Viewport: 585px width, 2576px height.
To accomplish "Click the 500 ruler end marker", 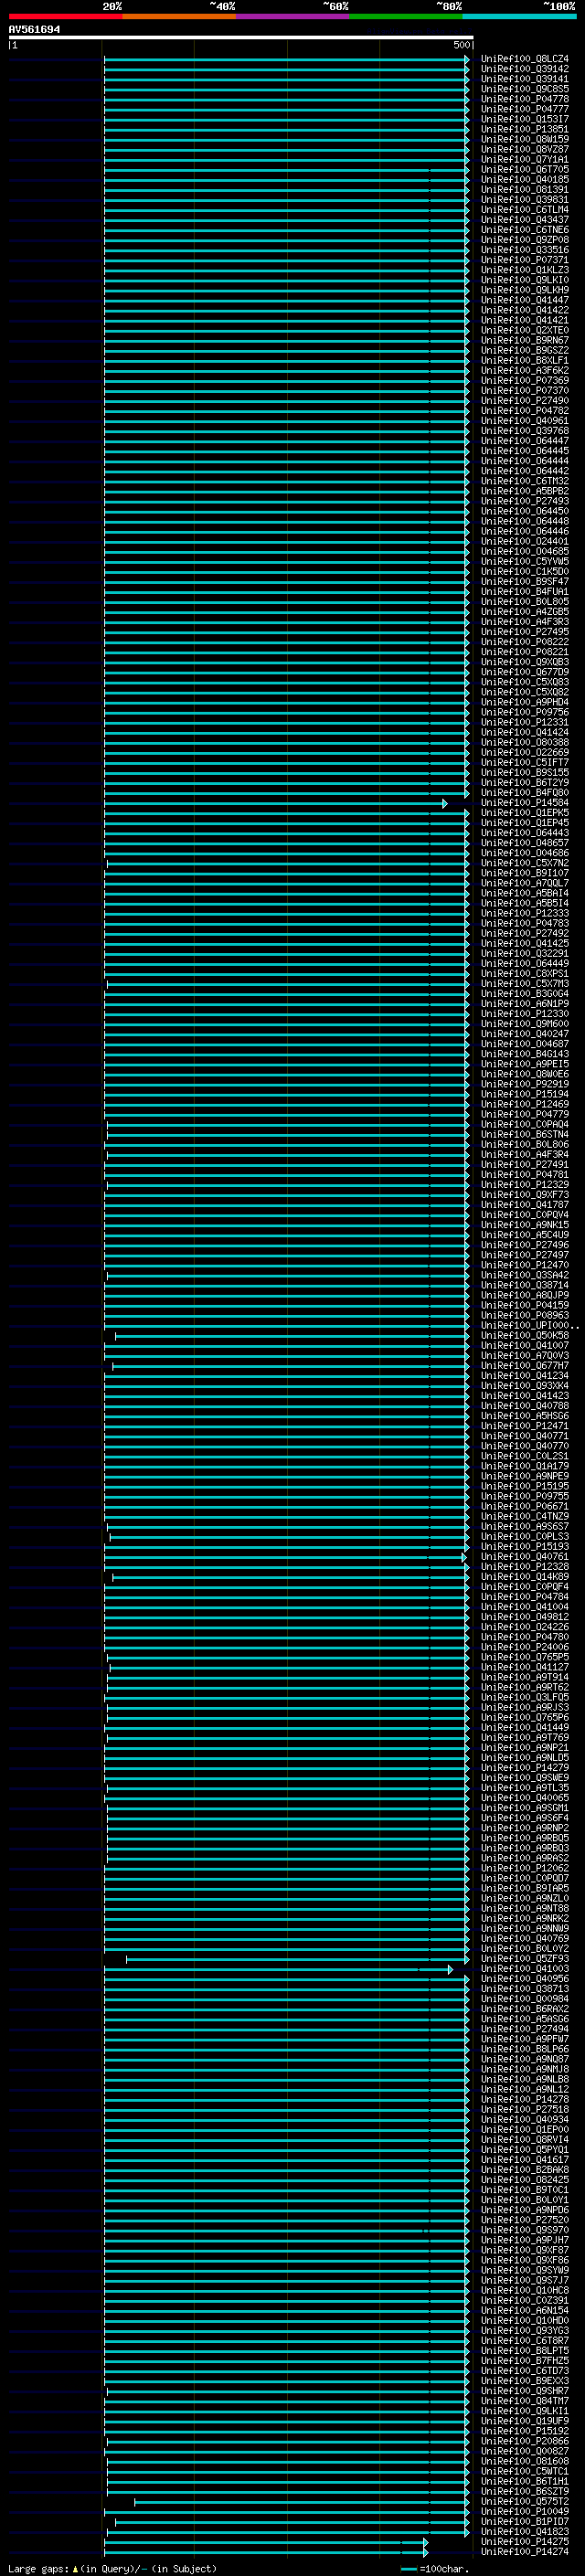I will (462, 45).
